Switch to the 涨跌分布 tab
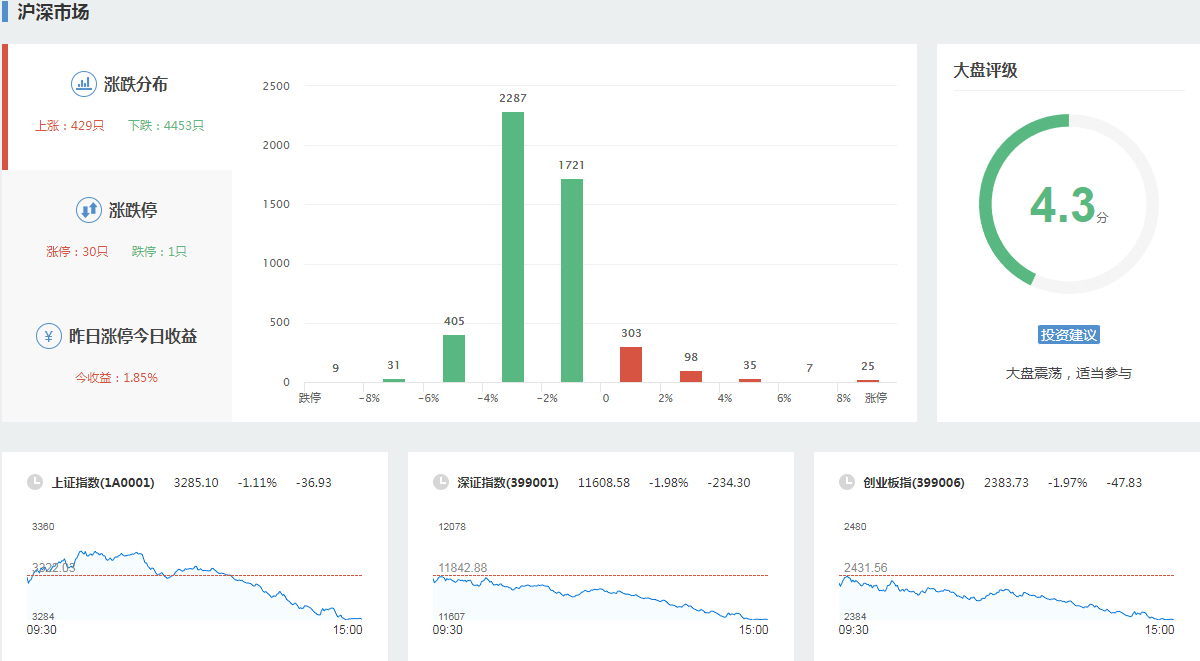The width and height of the screenshot is (1200, 661). [x=135, y=85]
